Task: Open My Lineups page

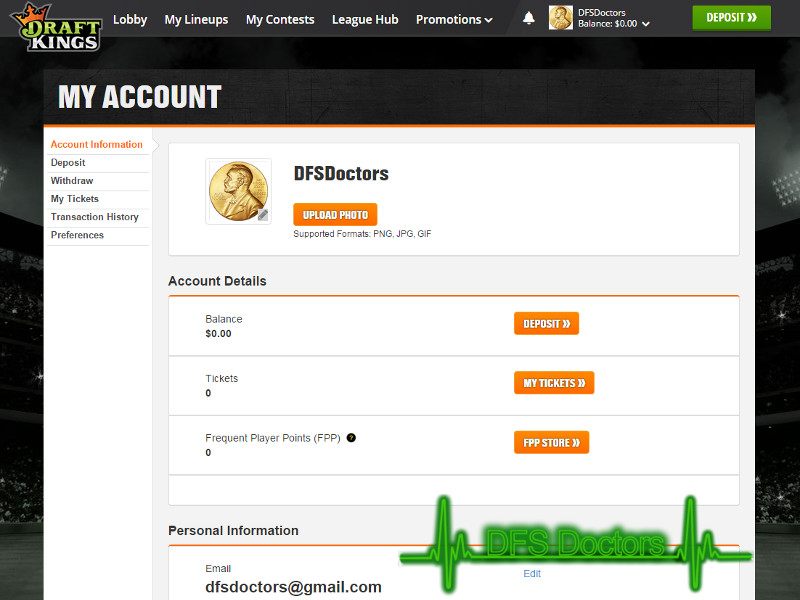Action: coord(196,19)
